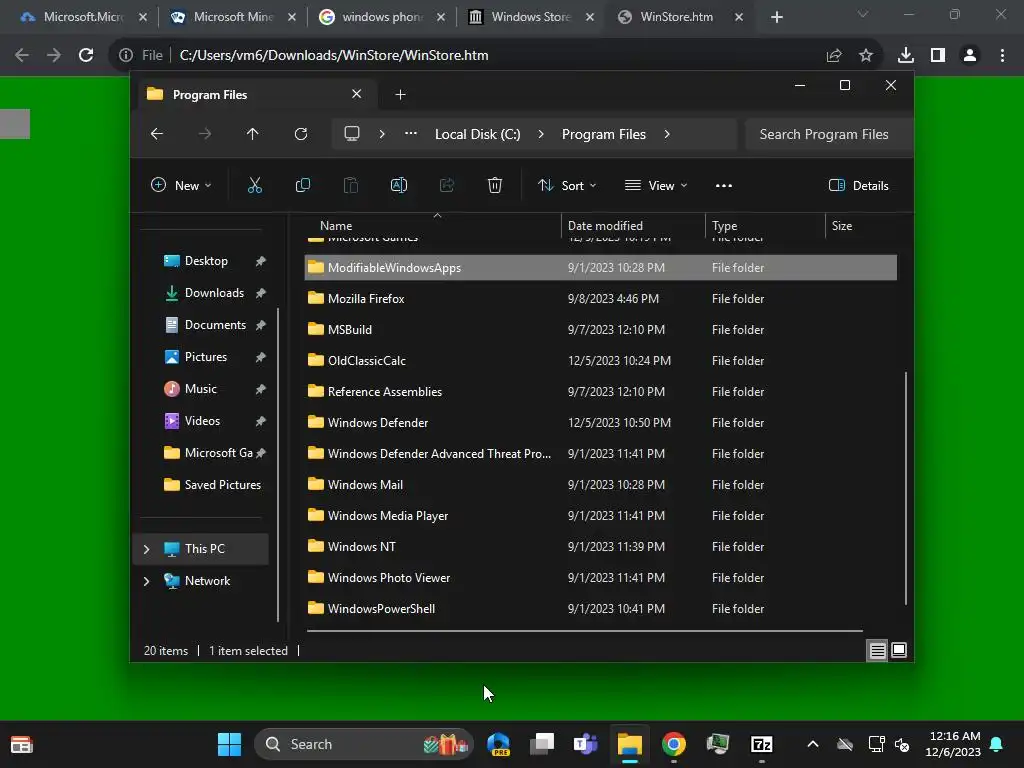Image resolution: width=1024 pixels, height=768 pixels.
Task: Select the Mozilla Firefox folder
Action: coord(600,299)
